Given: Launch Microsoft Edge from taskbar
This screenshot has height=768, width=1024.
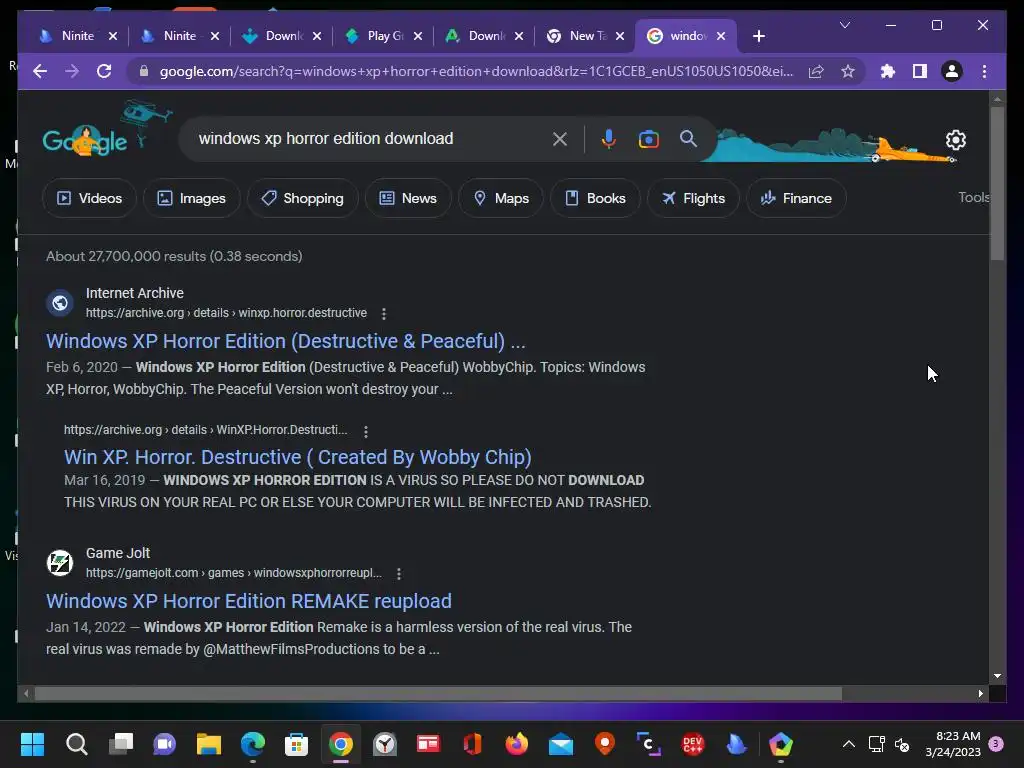Looking at the screenshot, I should click(x=253, y=744).
